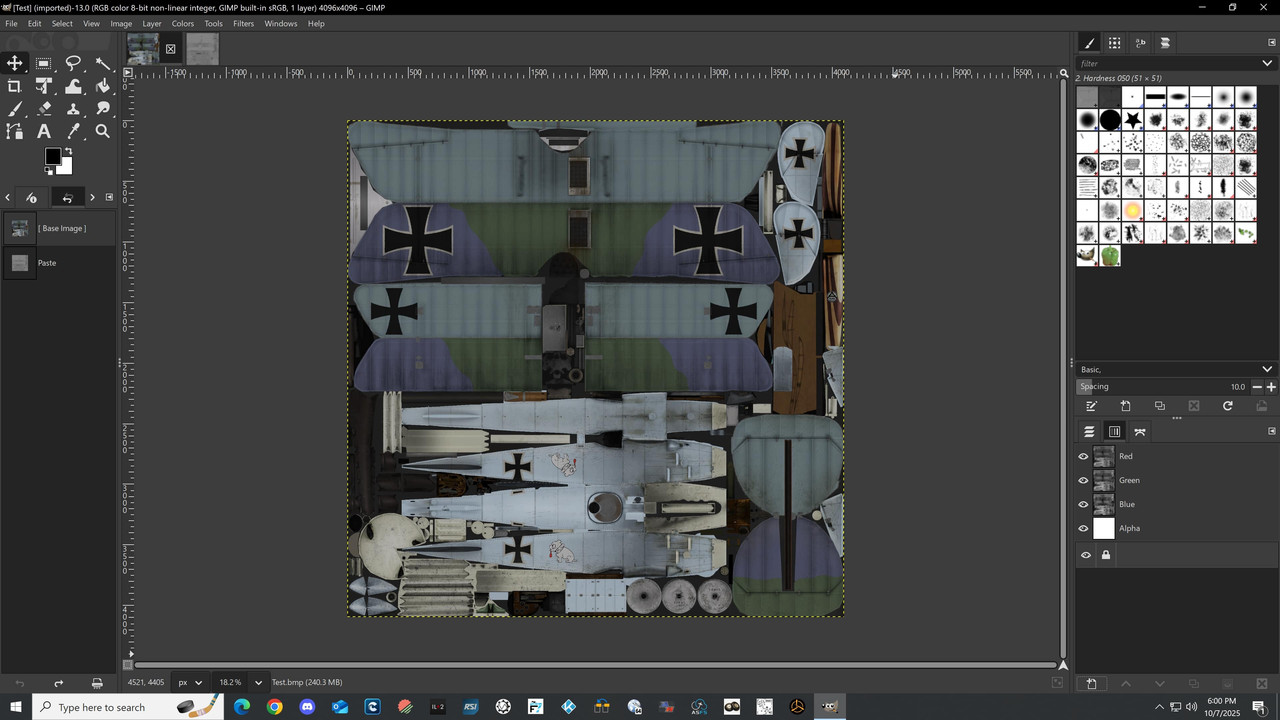Select the Move tool in the toolbox
This screenshot has height=720, width=1280.
(14, 63)
